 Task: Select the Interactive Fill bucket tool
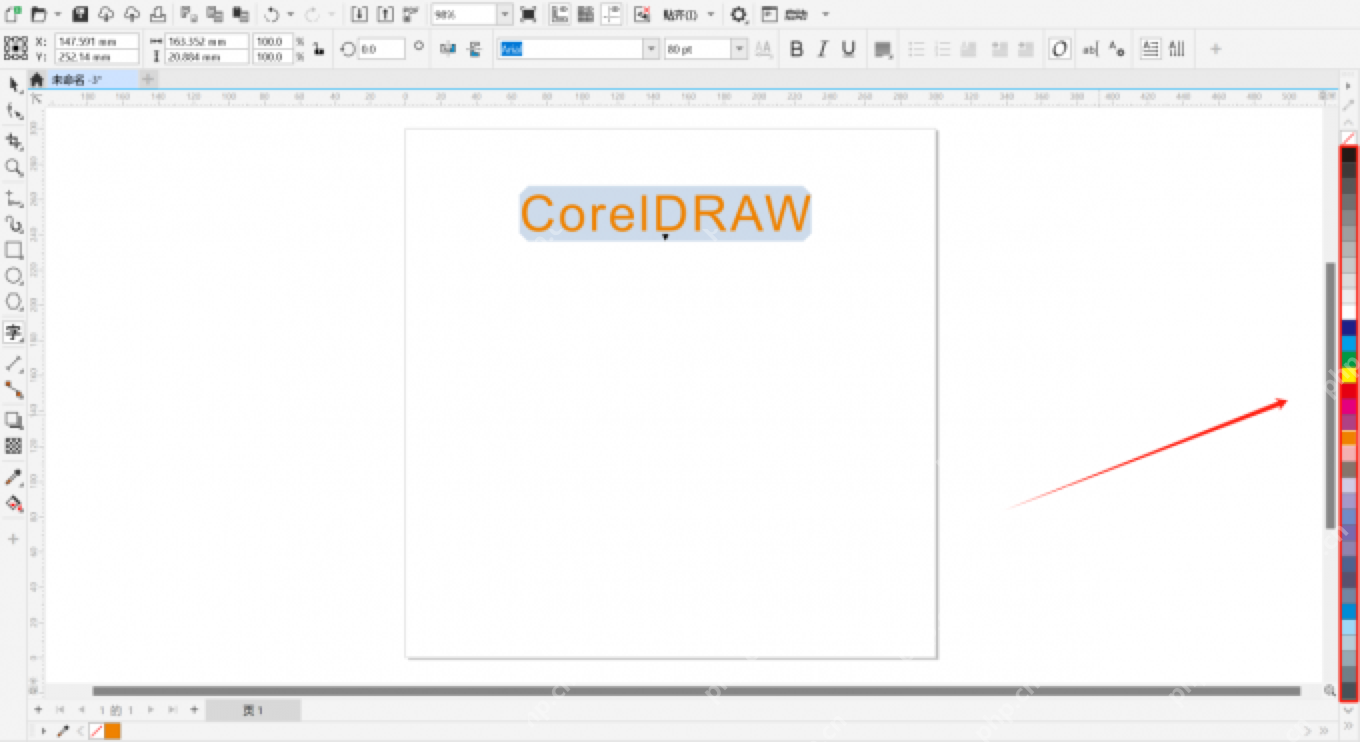pos(14,503)
